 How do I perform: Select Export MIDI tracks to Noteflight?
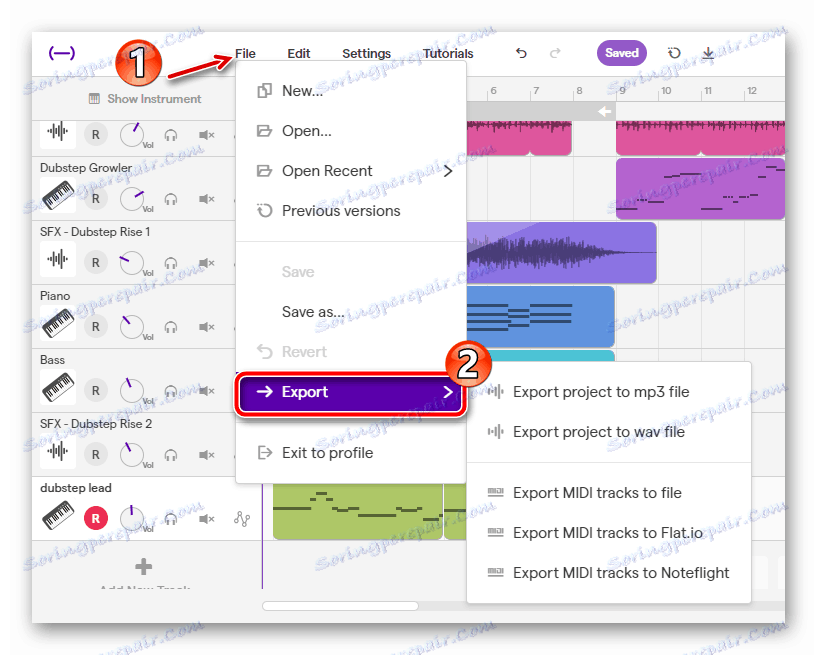coord(609,573)
